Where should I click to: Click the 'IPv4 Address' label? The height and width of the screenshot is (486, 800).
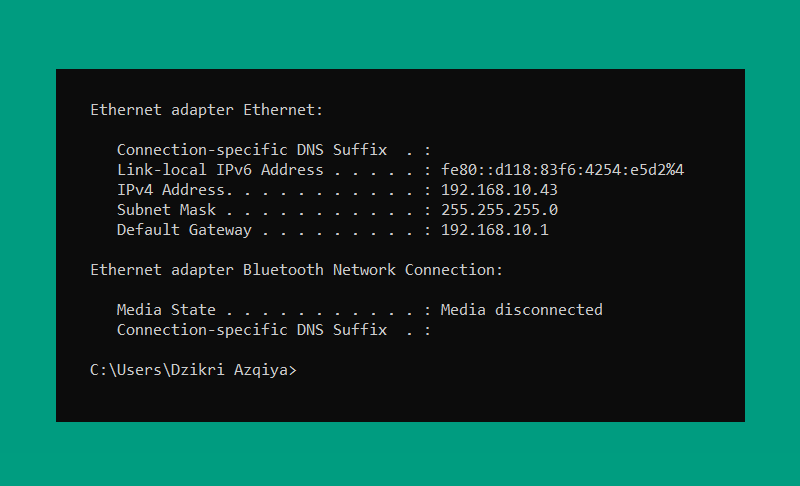pos(170,190)
